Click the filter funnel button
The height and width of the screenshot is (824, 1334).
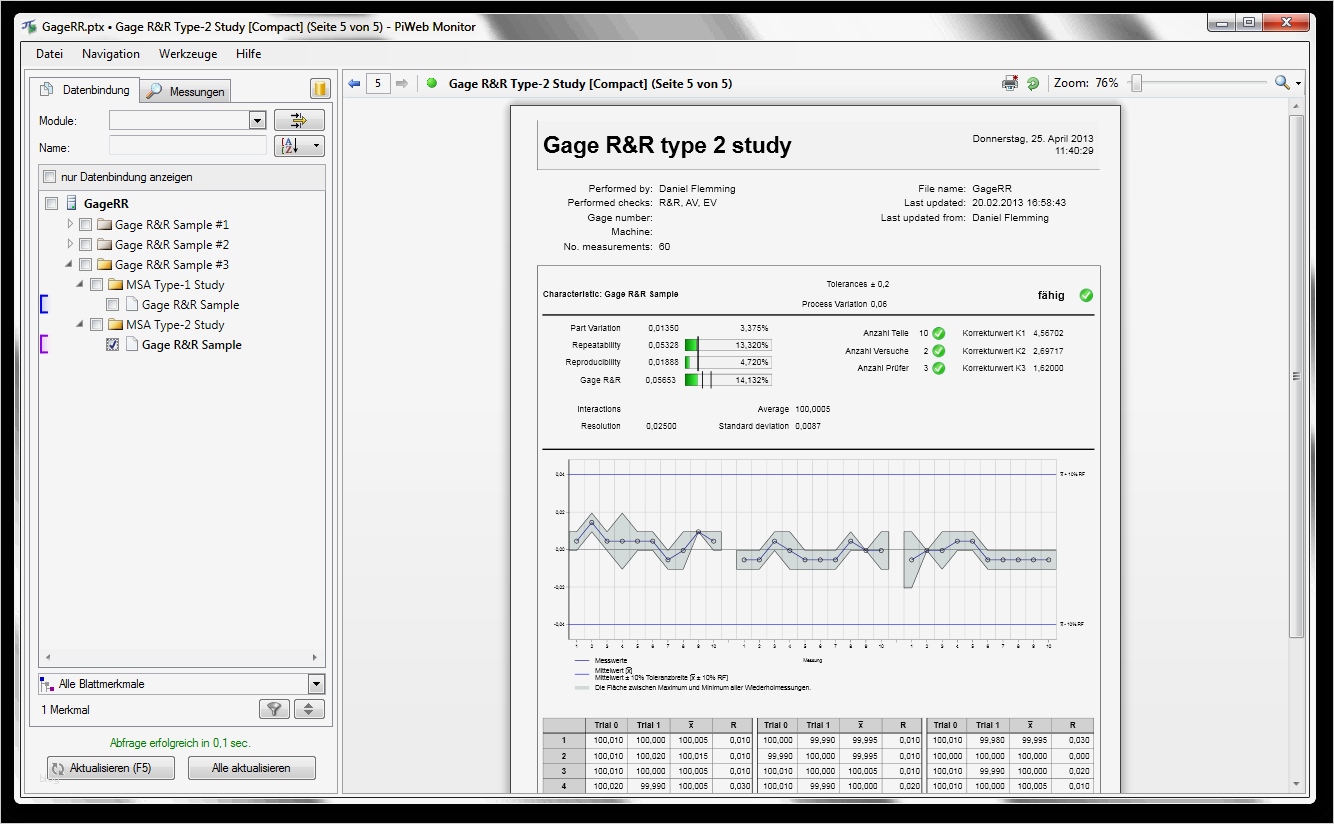point(274,709)
